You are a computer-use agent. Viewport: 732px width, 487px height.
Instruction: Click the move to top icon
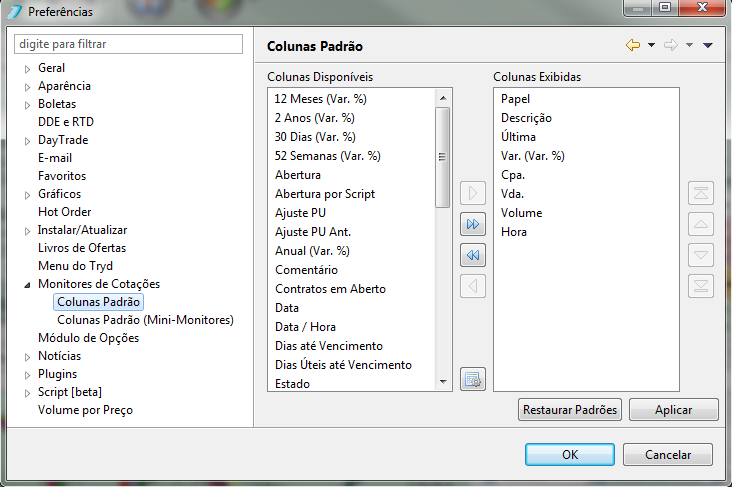(701, 193)
